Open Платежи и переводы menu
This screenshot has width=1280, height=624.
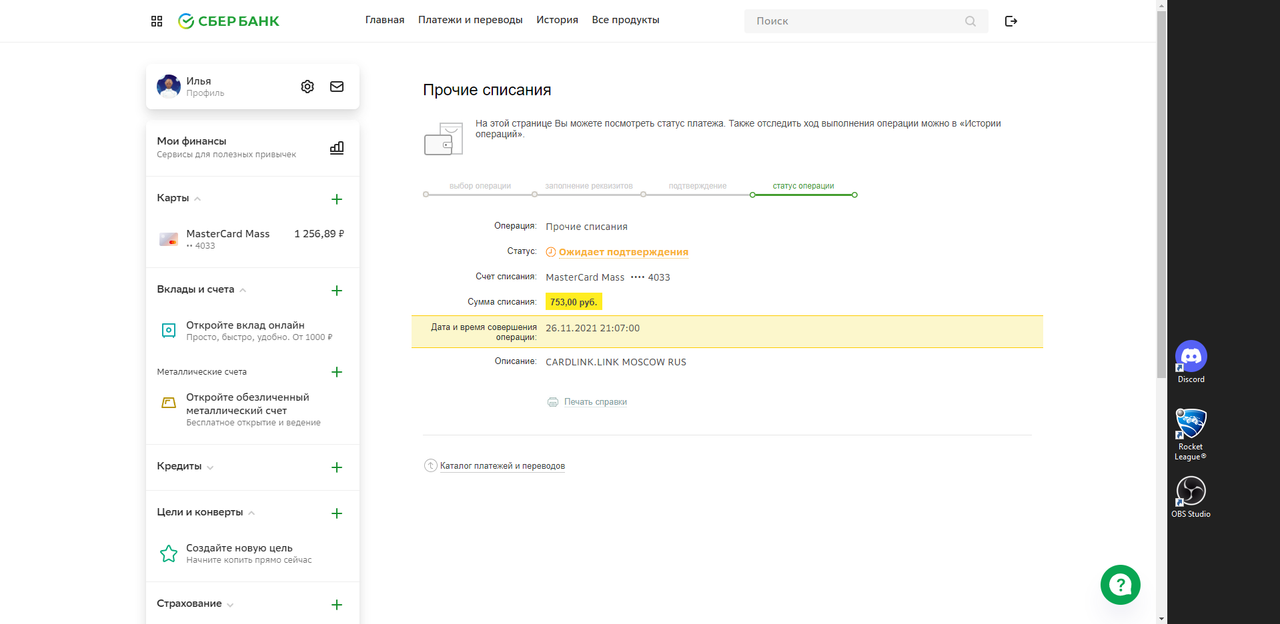coord(470,20)
